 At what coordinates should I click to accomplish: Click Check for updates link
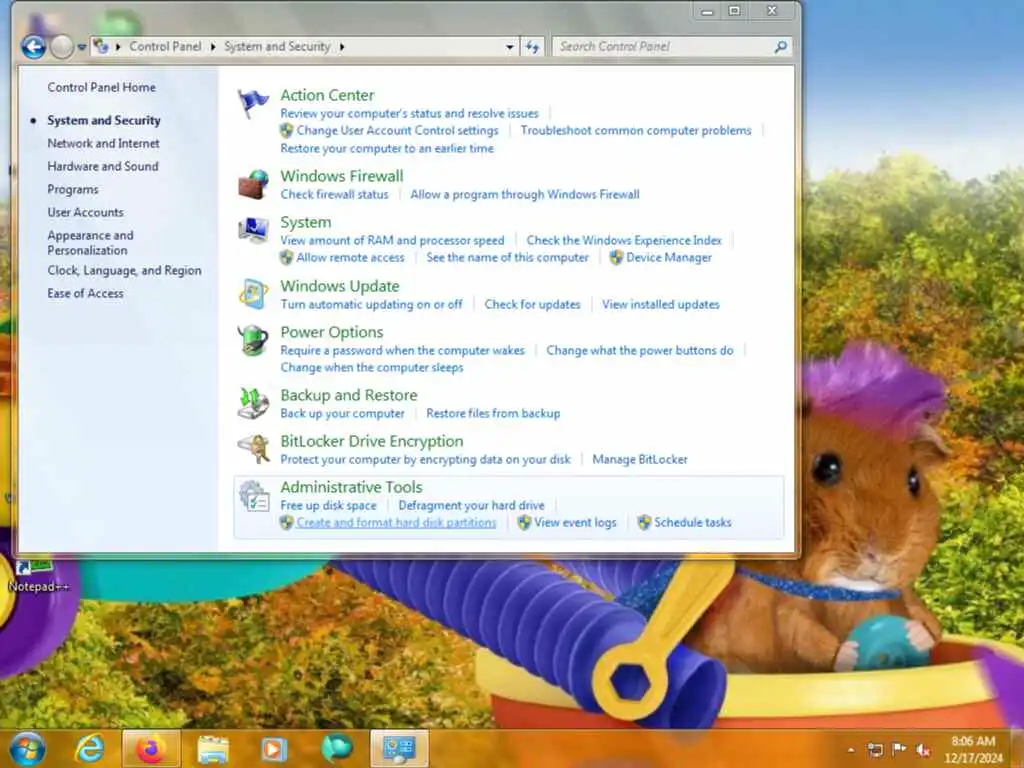pos(532,304)
